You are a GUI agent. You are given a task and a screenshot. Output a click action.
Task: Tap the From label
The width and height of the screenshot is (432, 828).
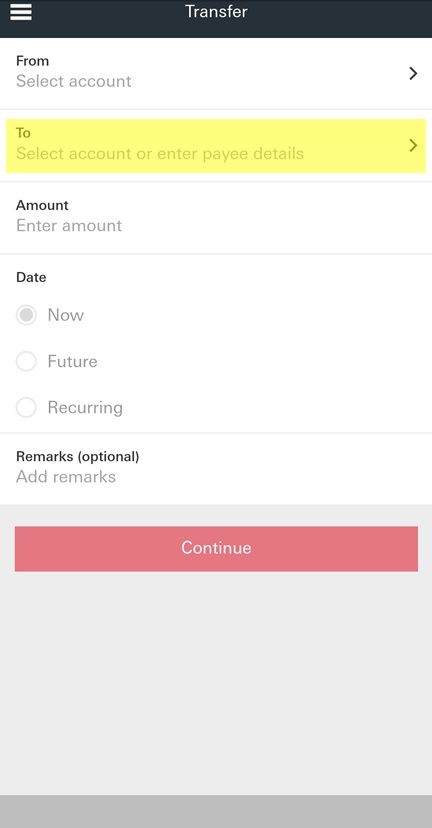point(32,61)
